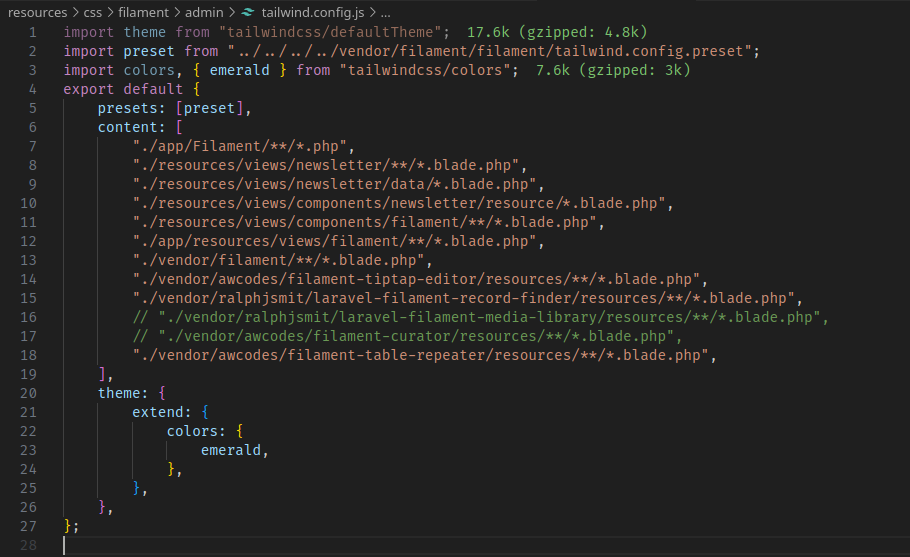Select 'tailwind.config.js' in breadcrumb
The width and height of the screenshot is (910, 557).
[x=313, y=12]
